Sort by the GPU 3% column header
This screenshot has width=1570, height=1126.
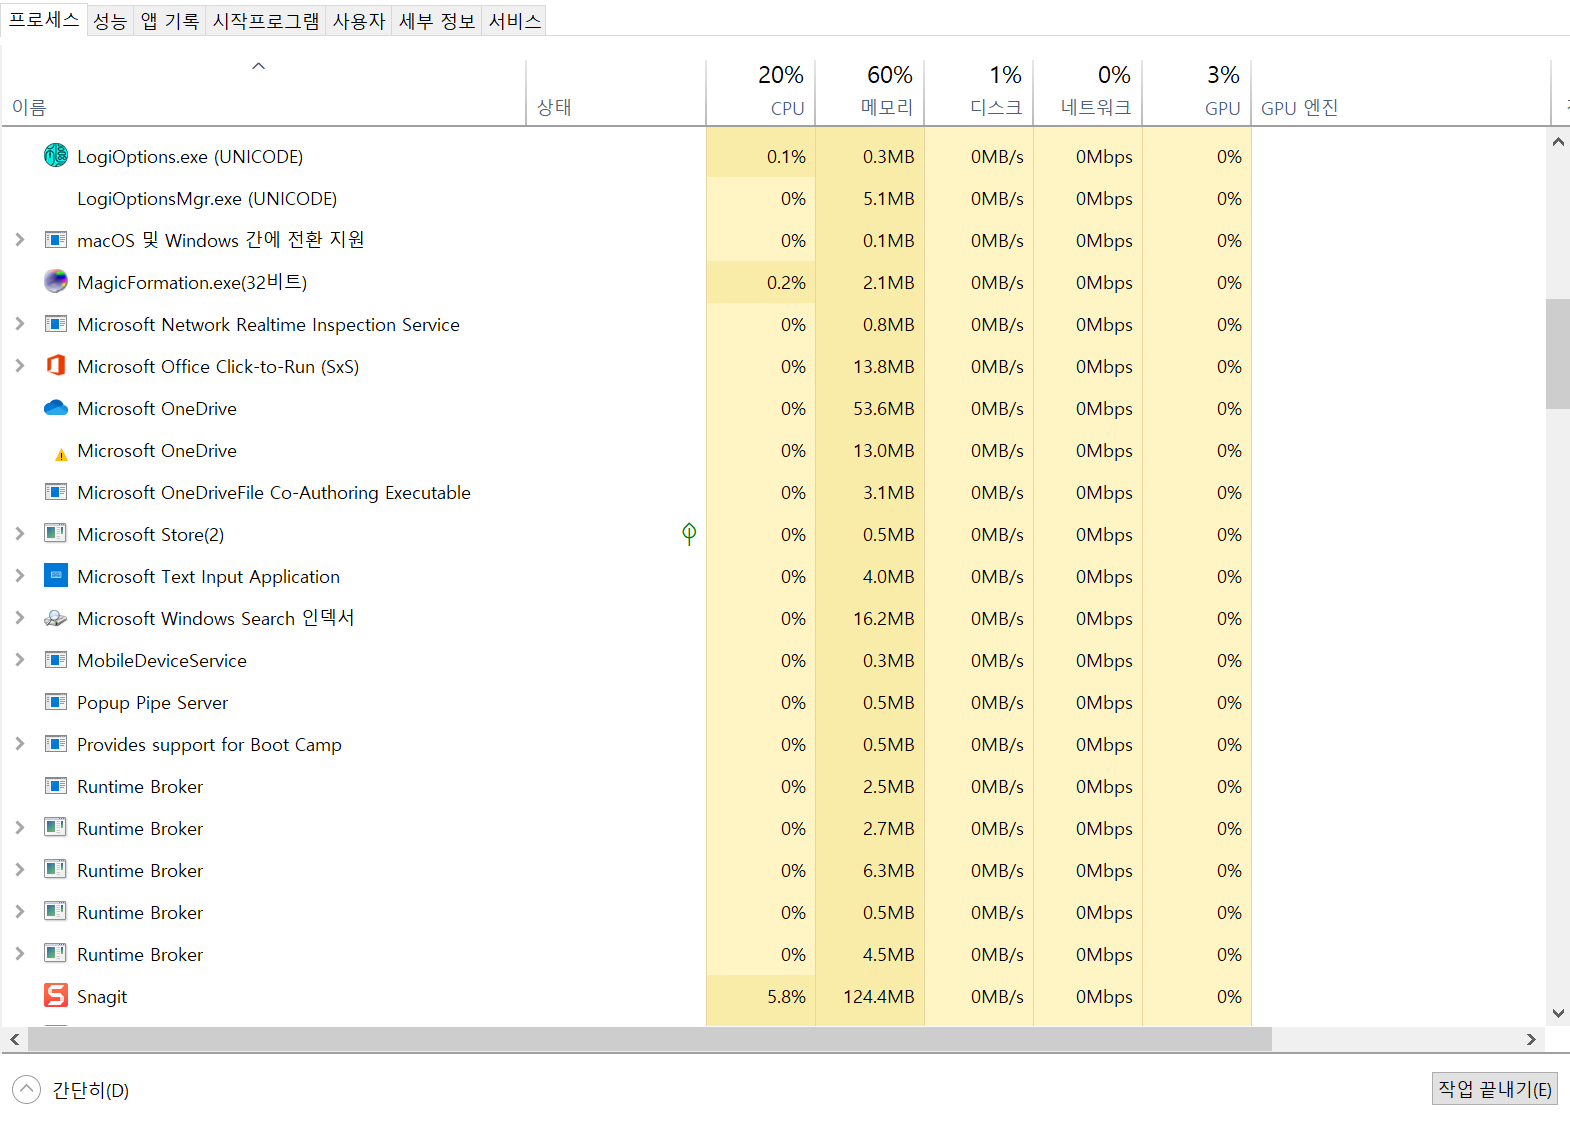1197,92
